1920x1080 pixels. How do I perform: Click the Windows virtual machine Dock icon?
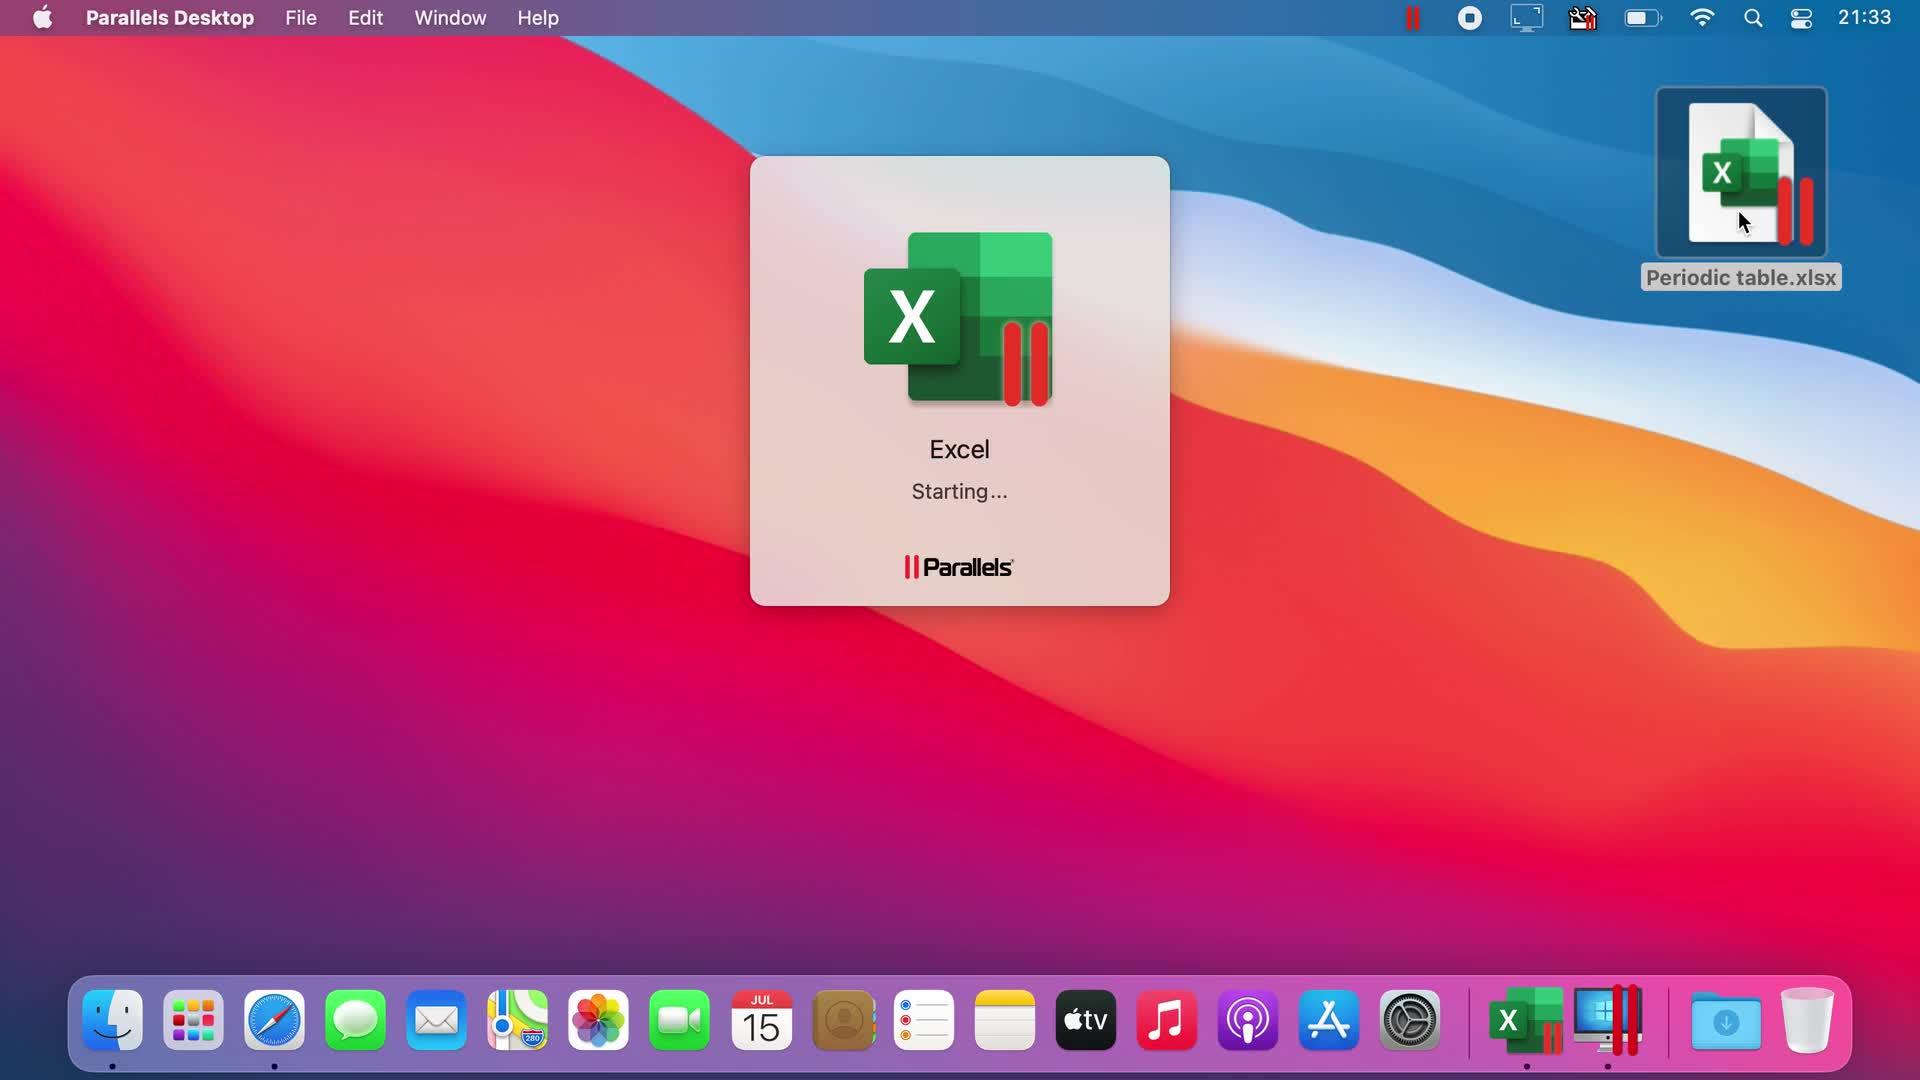pyautogui.click(x=1608, y=1020)
